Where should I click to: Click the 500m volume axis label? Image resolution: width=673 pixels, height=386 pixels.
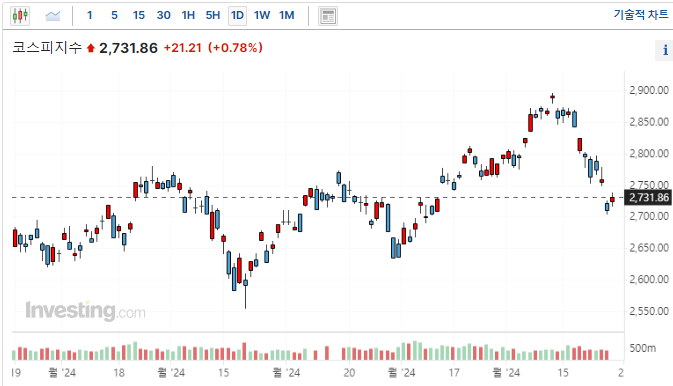point(643,348)
